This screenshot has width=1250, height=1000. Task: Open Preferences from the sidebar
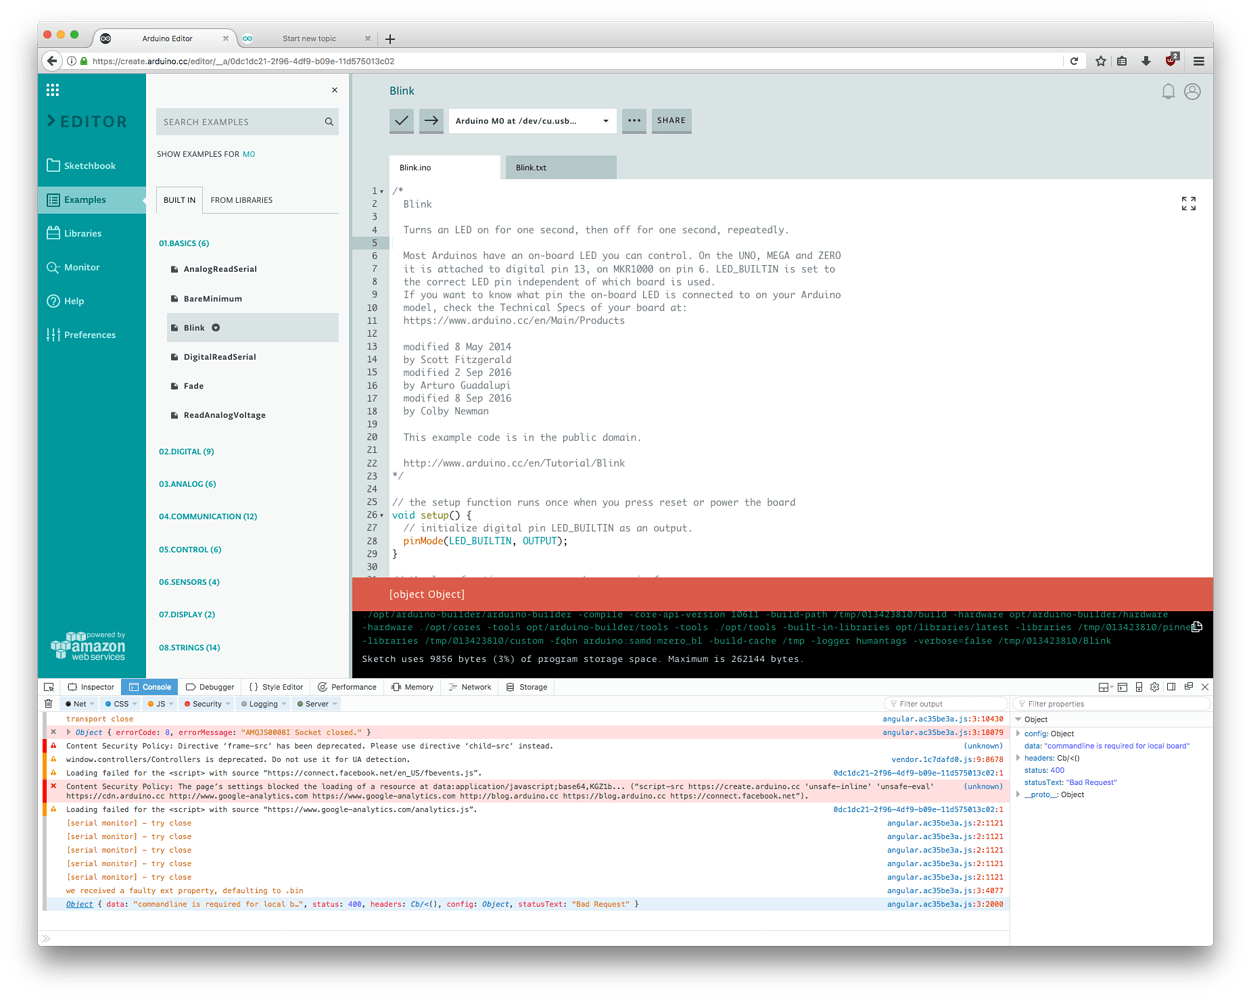pyautogui.click(x=90, y=334)
